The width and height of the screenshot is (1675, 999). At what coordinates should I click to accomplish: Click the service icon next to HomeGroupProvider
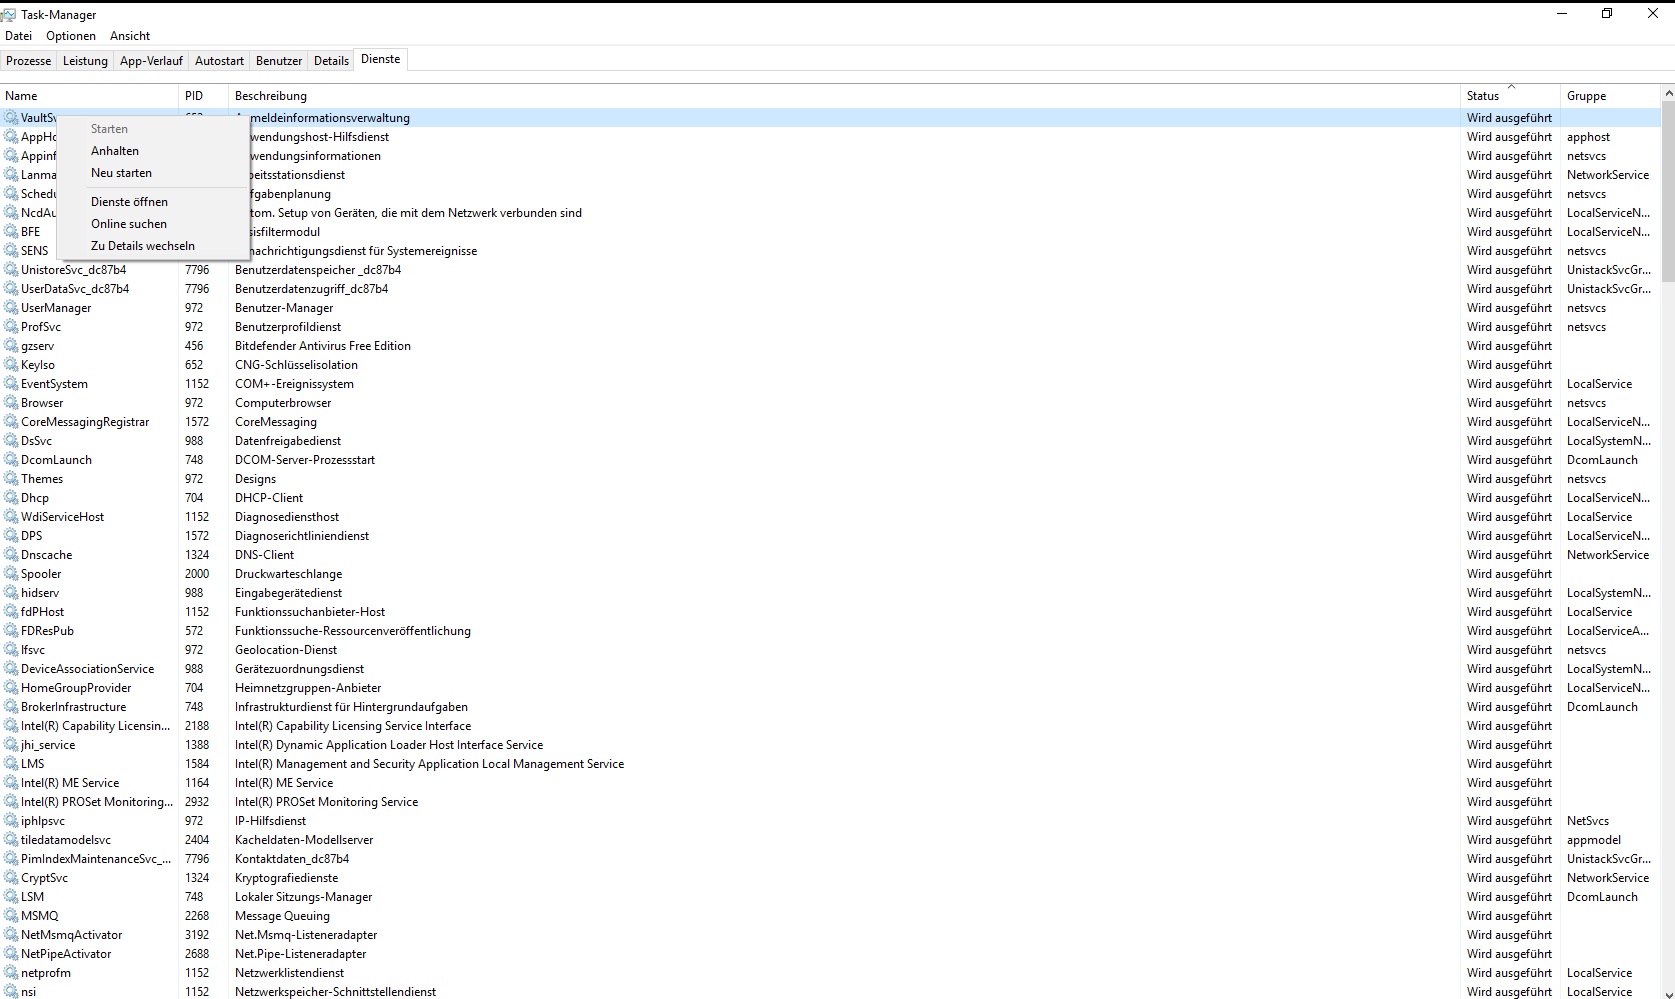(11, 688)
